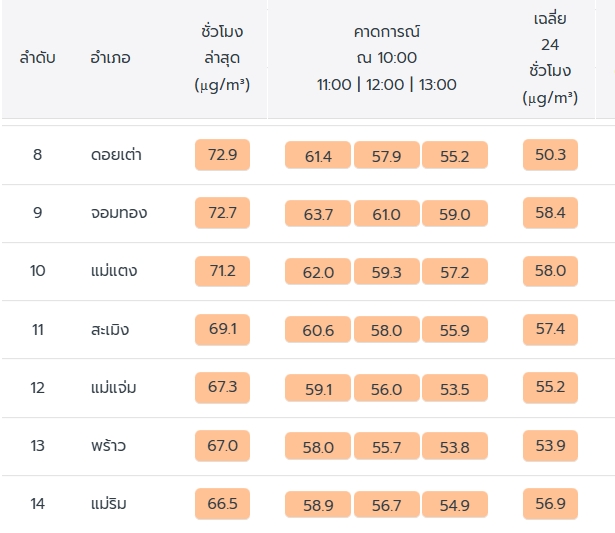Click พร้าว 24-hour average badge 53.9
This screenshot has width=615, height=533.
pyautogui.click(x=551, y=445)
